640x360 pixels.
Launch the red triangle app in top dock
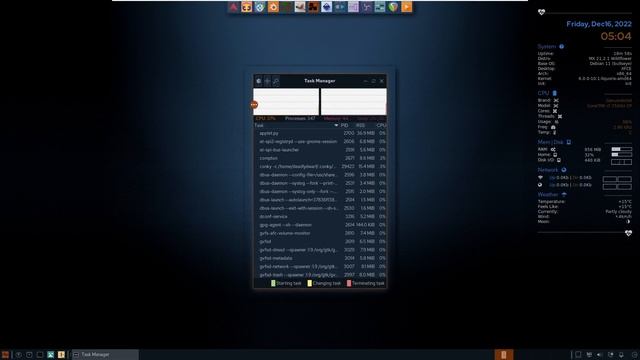[x=233, y=7]
